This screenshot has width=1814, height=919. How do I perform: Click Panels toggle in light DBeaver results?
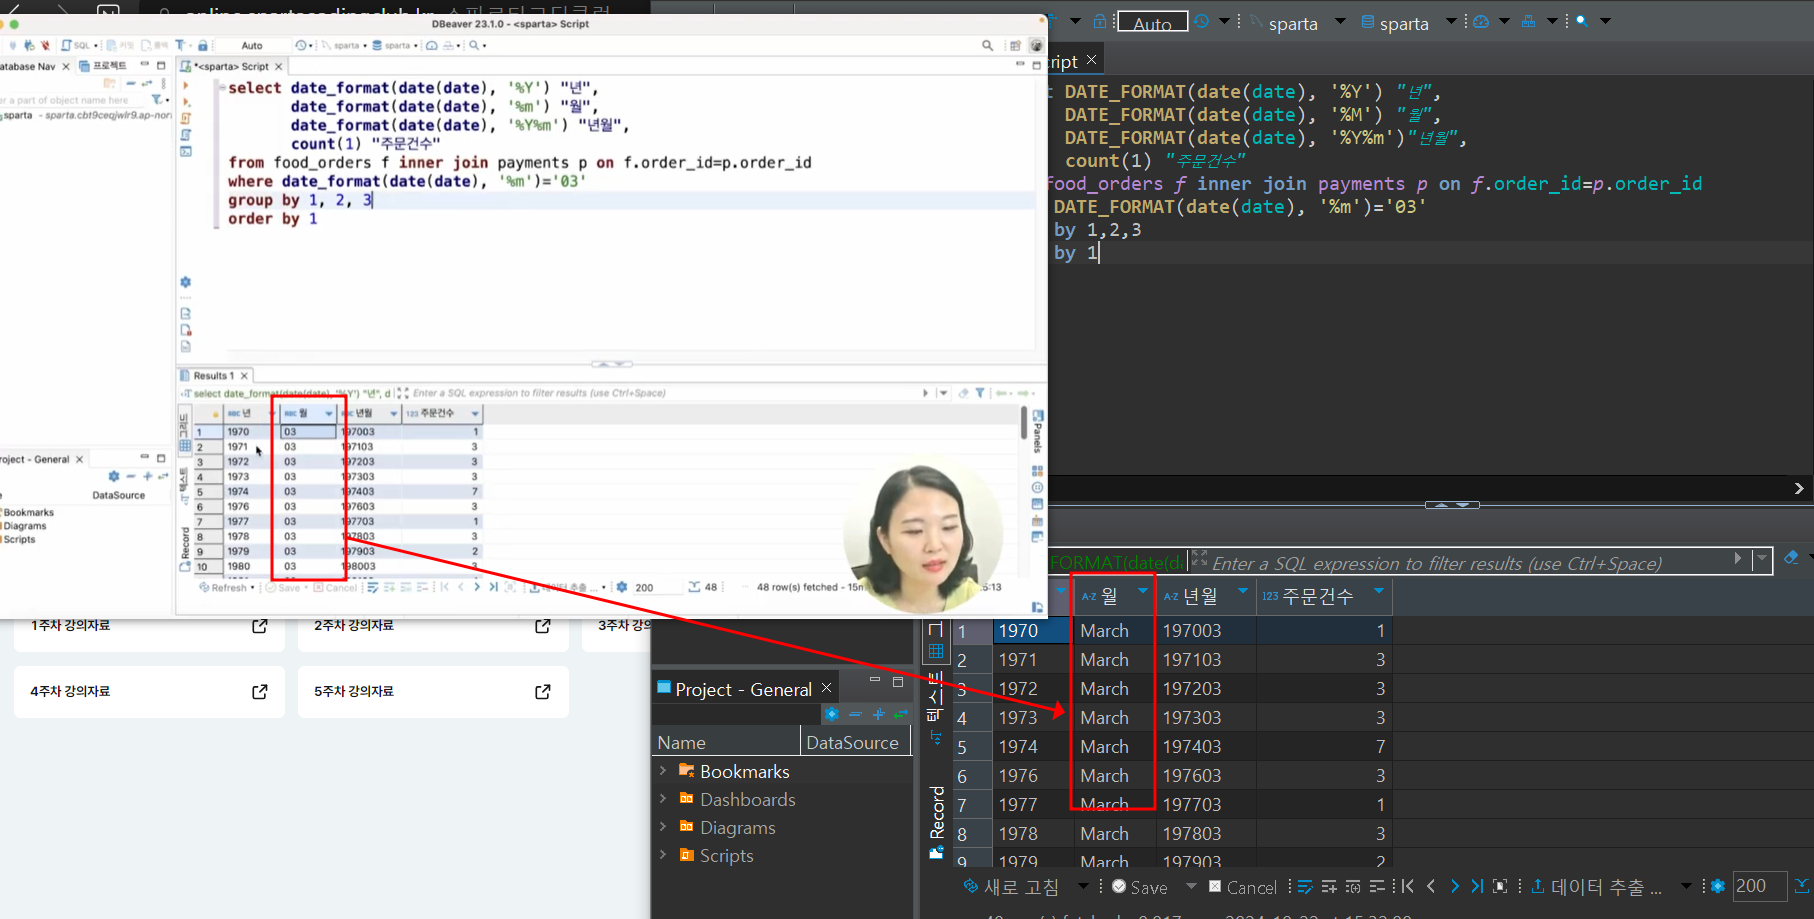point(1038,433)
